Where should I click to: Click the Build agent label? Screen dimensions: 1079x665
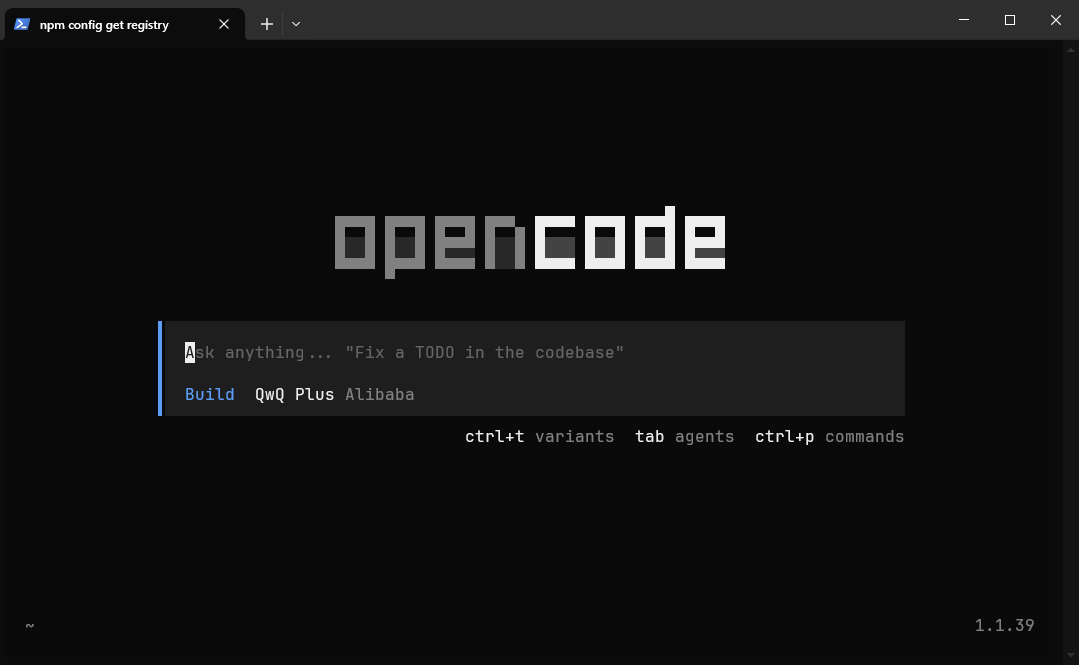210,394
